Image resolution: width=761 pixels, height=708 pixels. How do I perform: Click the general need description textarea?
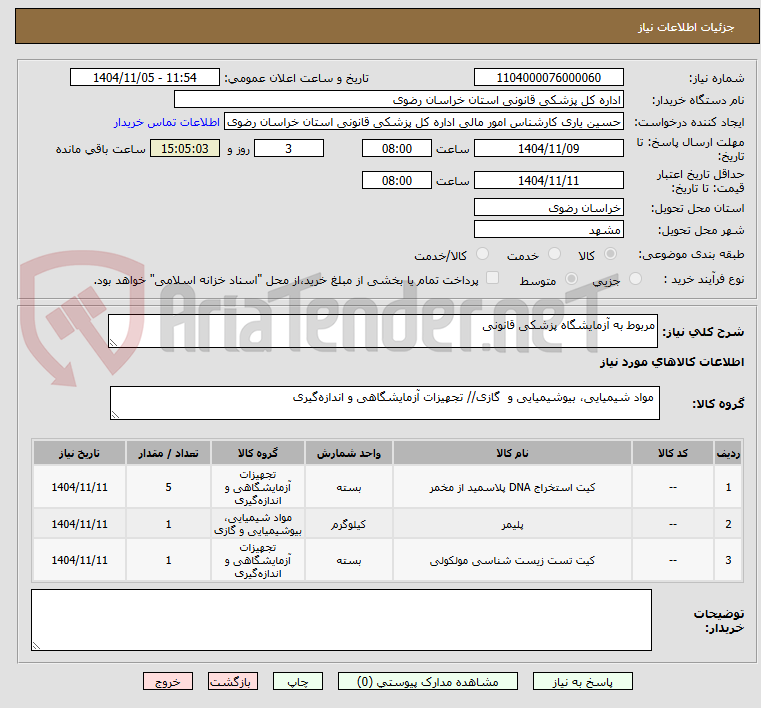[382, 331]
